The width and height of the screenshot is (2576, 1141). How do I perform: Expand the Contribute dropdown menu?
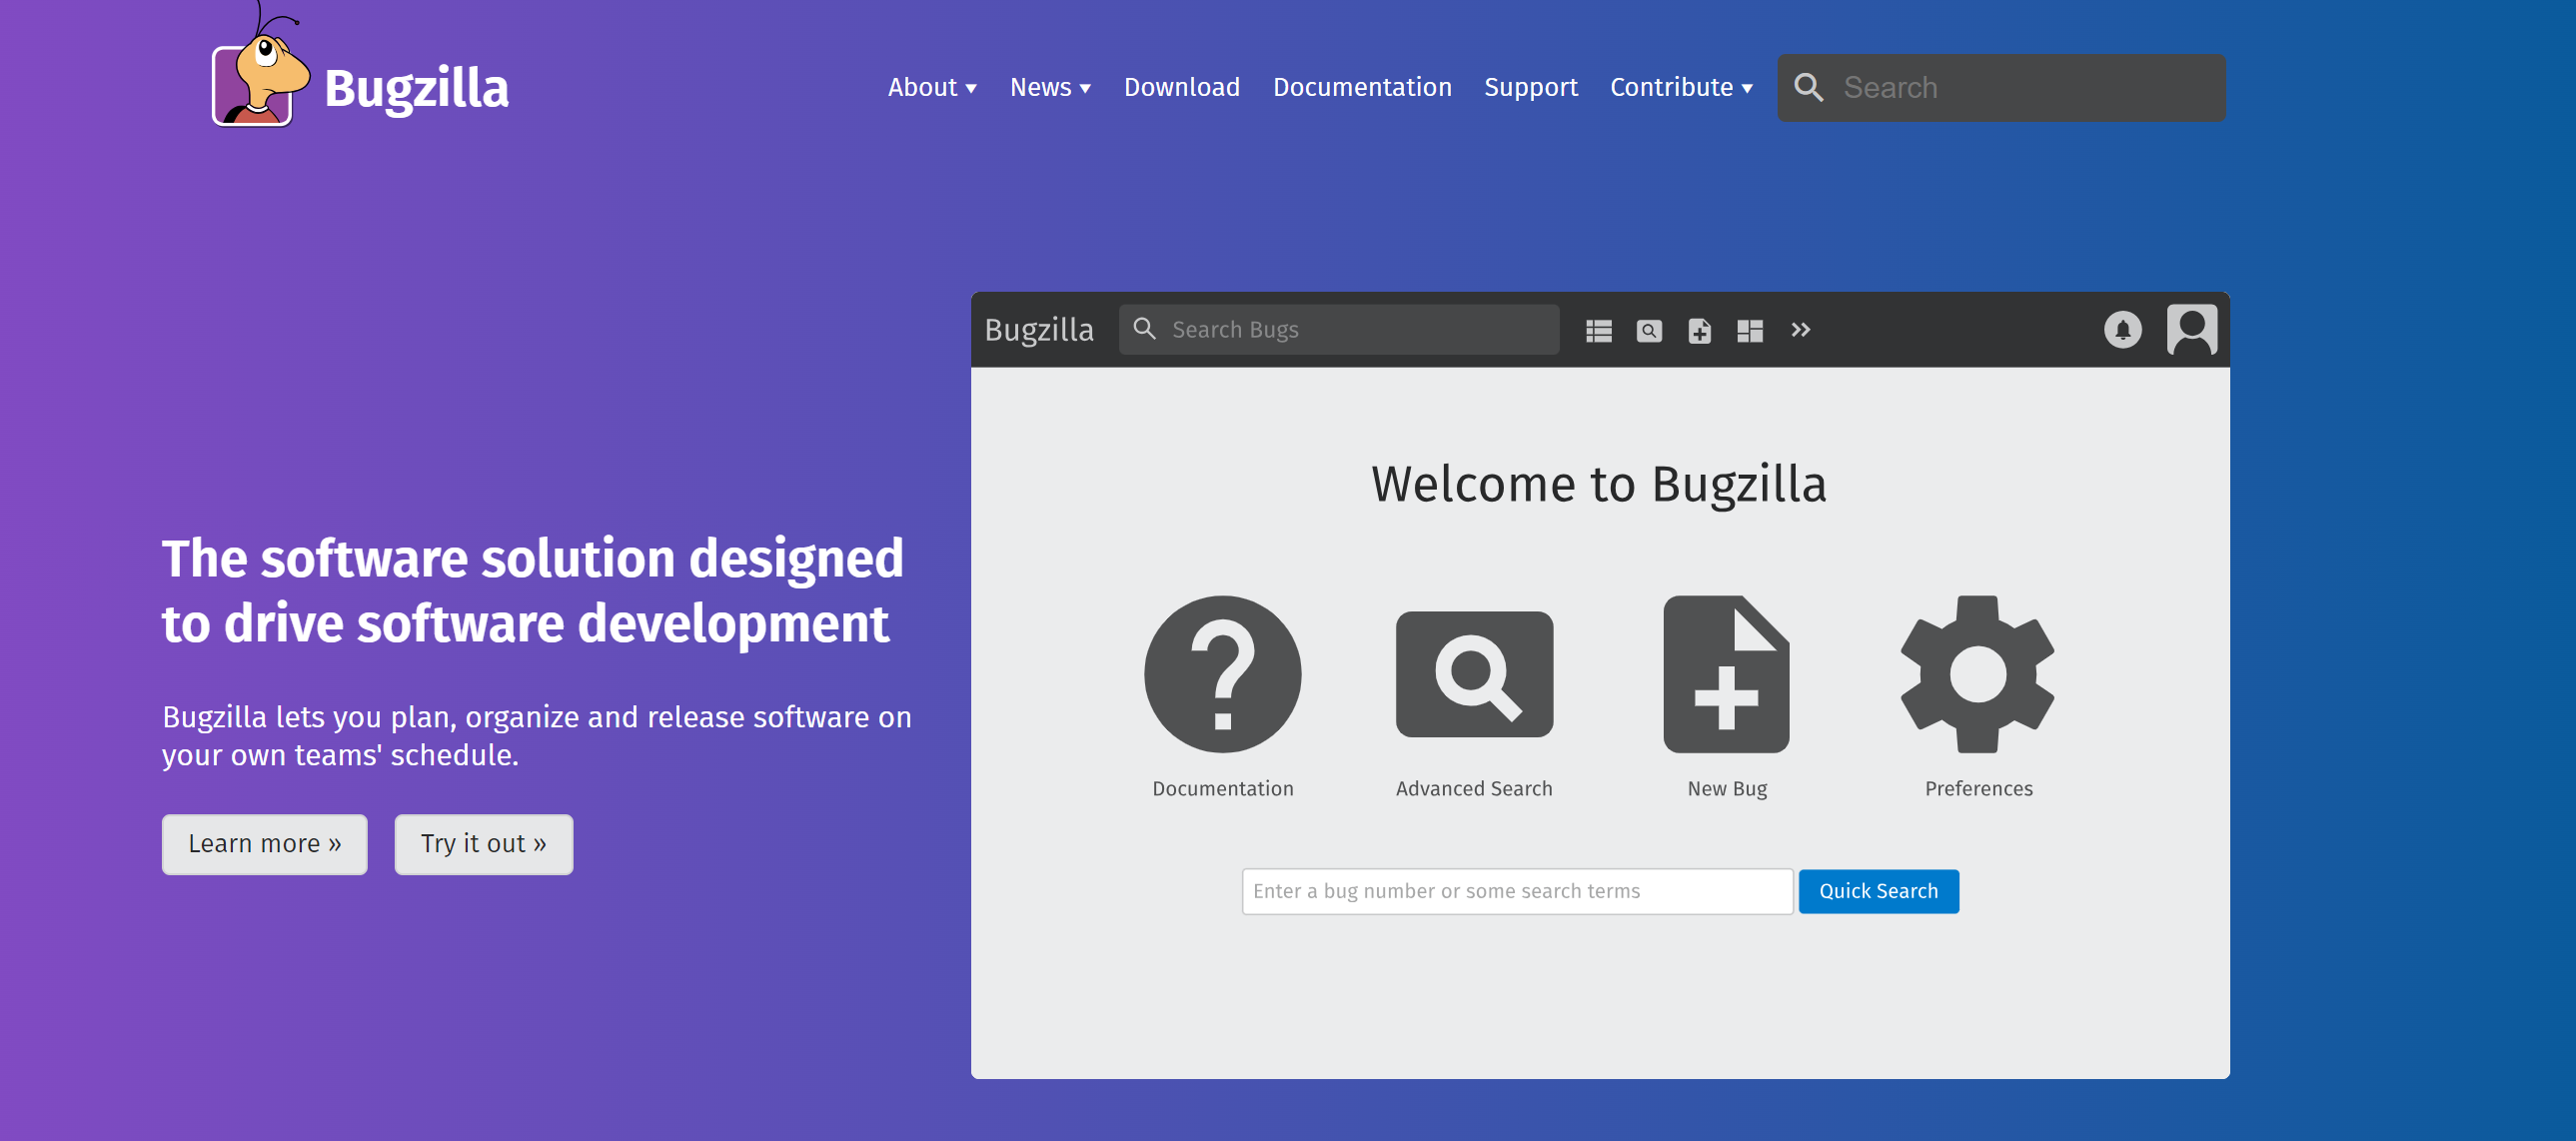pos(1681,88)
